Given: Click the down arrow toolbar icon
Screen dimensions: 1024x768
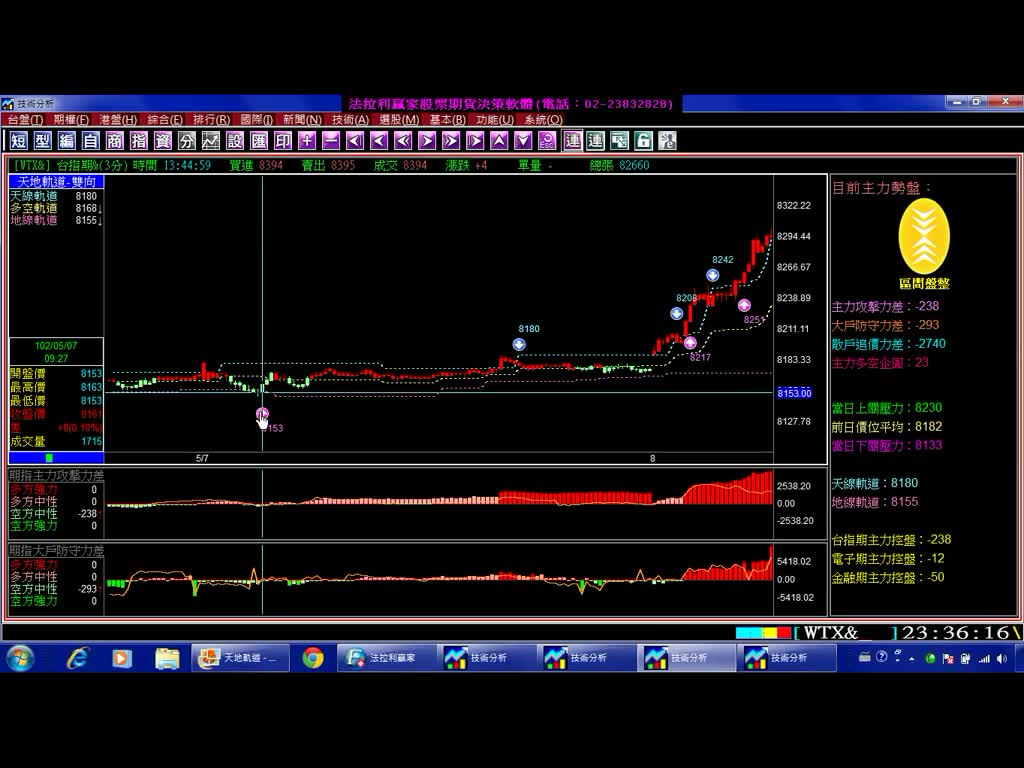Looking at the screenshot, I should [x=523, y=140].
